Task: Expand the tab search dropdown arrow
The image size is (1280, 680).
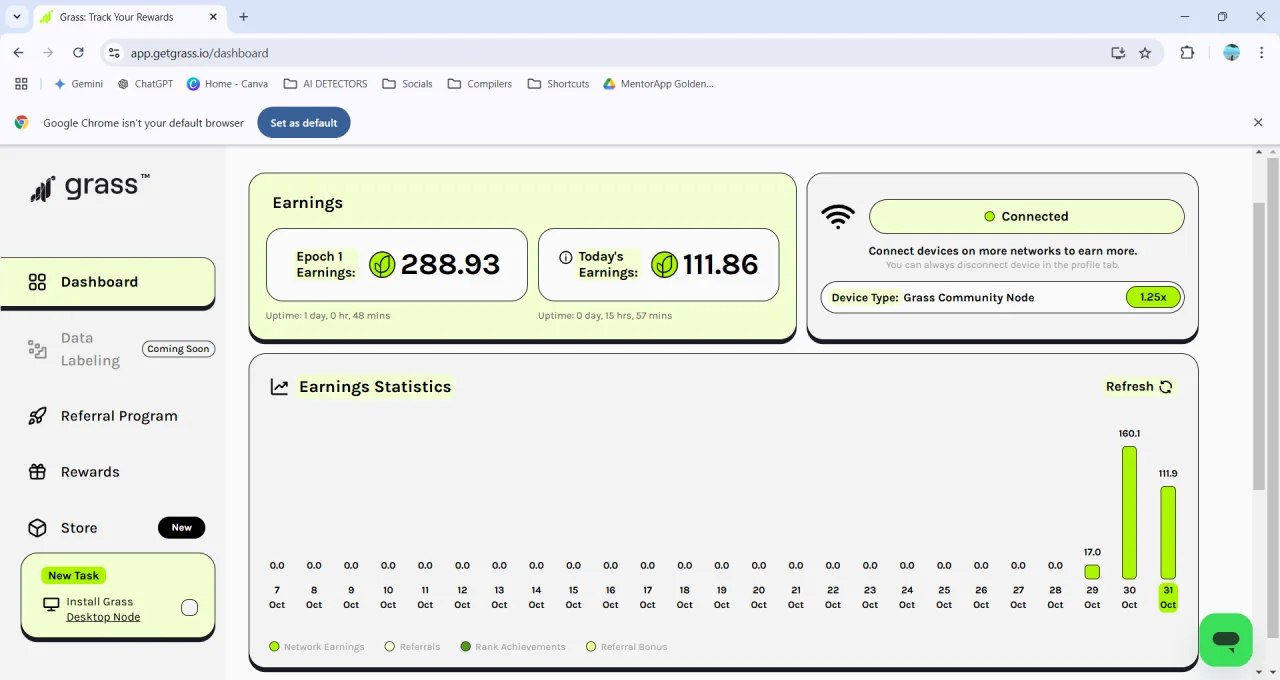Action: (17, 17)
